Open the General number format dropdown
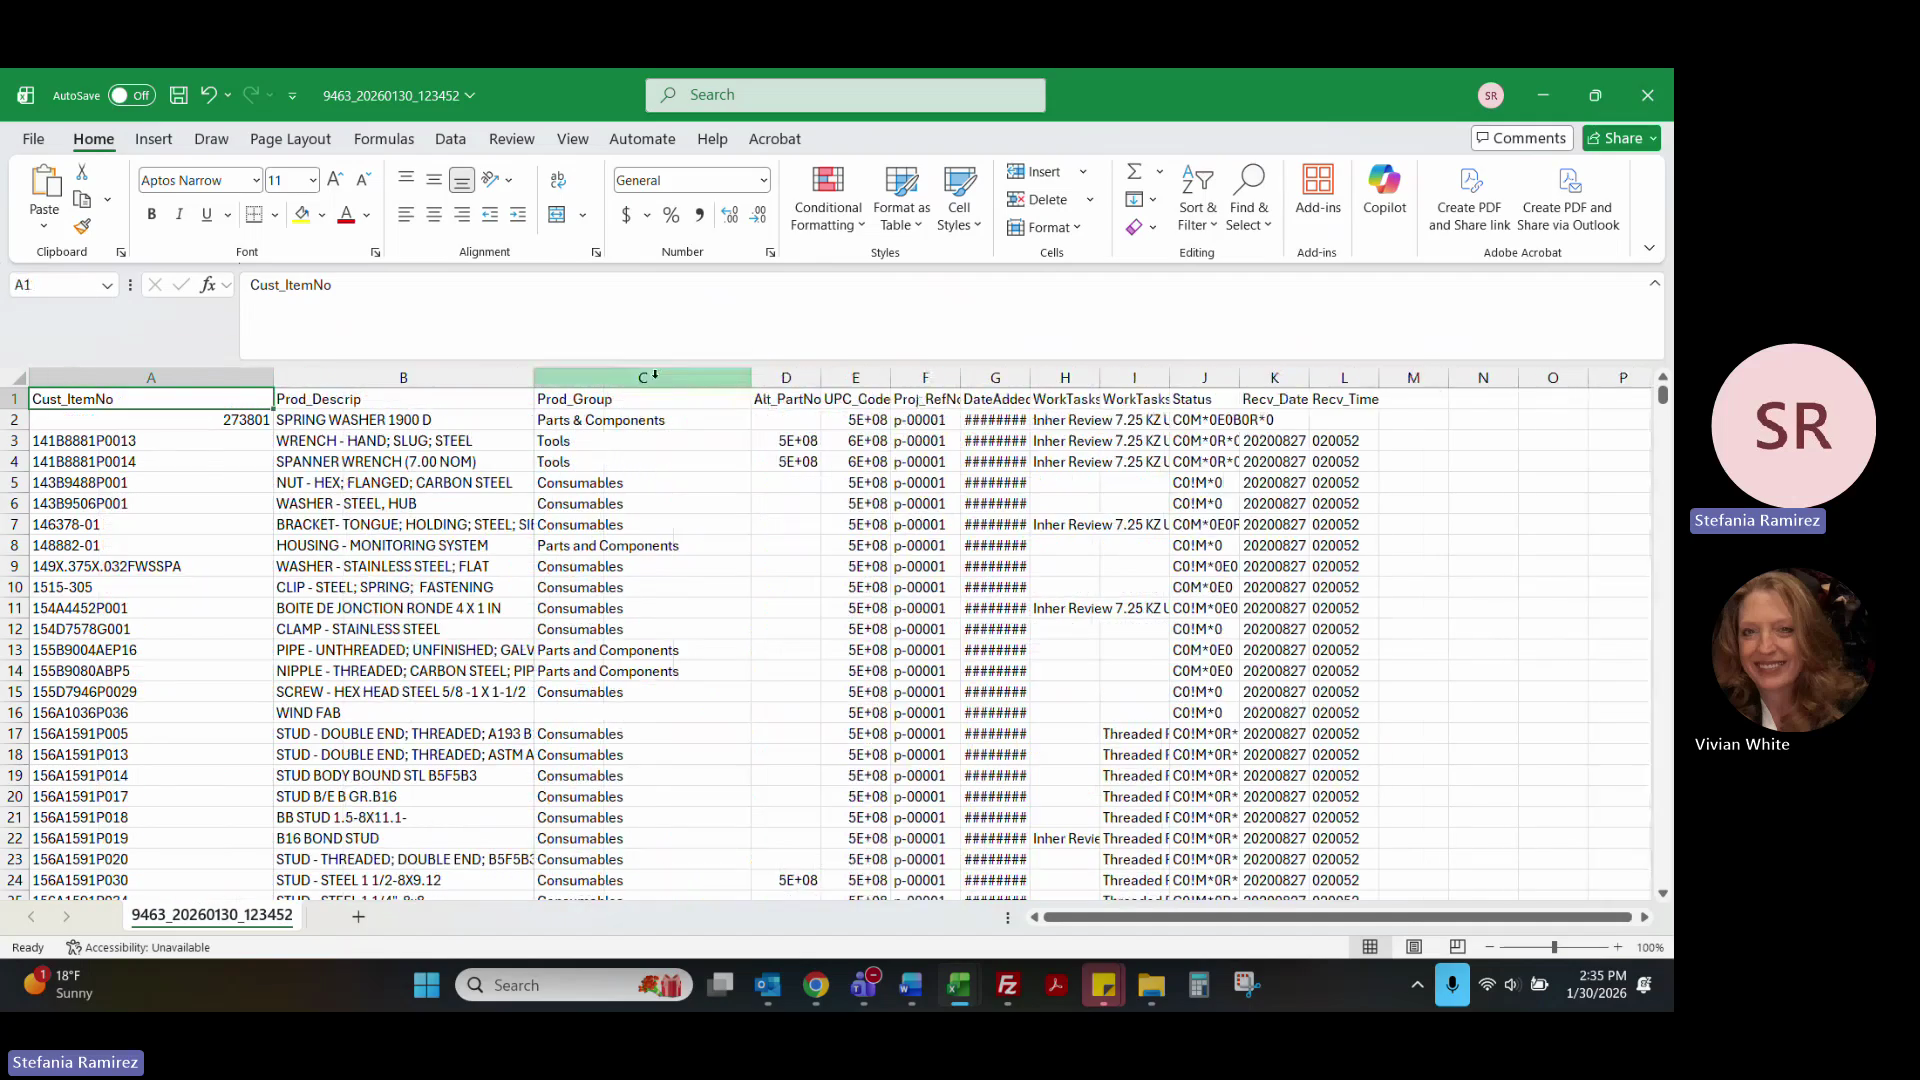The width and height of the screenshot is (1920, 1080). (x=763, y=180)
